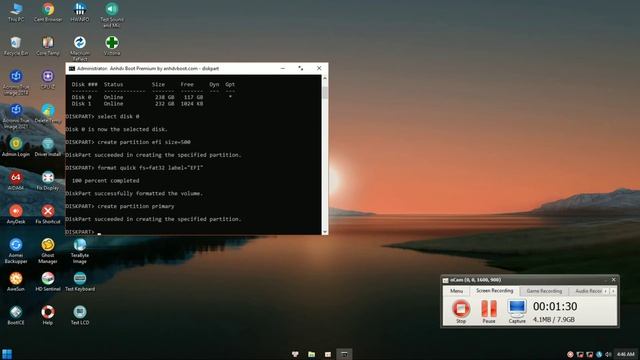The width and height of the screenshot is (640, 360).
Task: Select the Audio Recording tab in oCam
Action: pos(587,291)
